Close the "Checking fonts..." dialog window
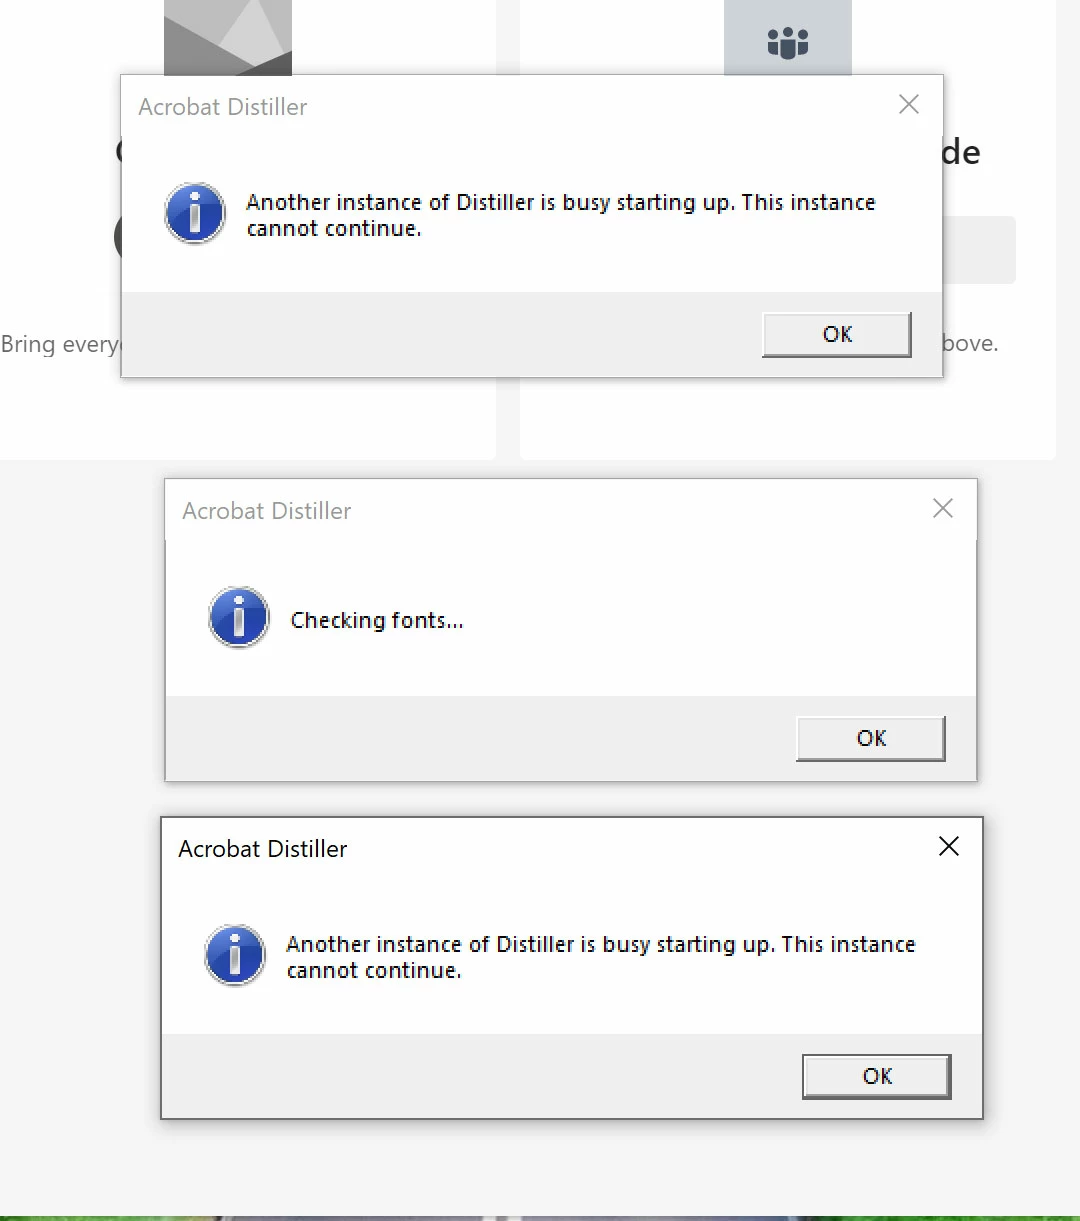This screenshot has width=1080, height=1221. pos(943,509)
